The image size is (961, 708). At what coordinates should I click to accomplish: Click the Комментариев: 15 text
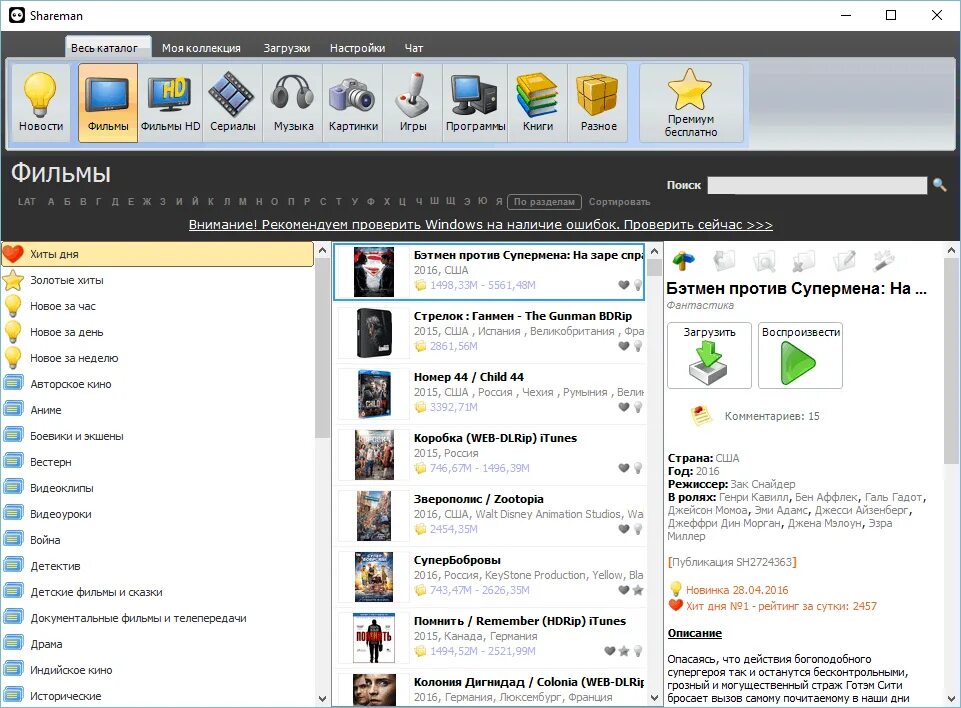tap(772, 416)
